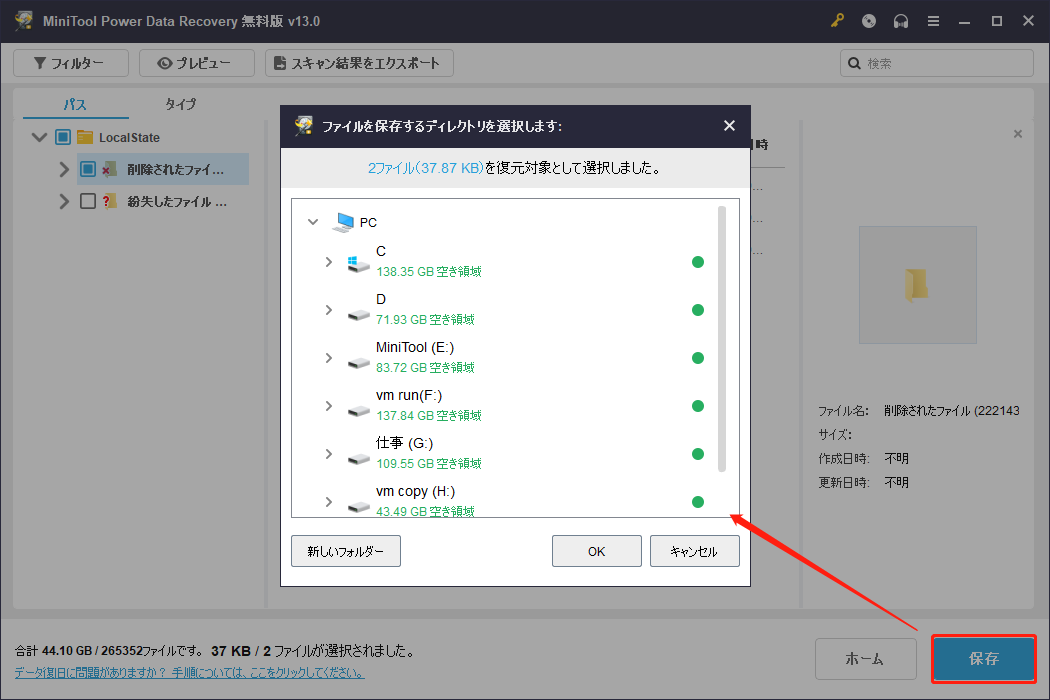
Task: Click the キャンセル button
Action: (x=694, y=551)
